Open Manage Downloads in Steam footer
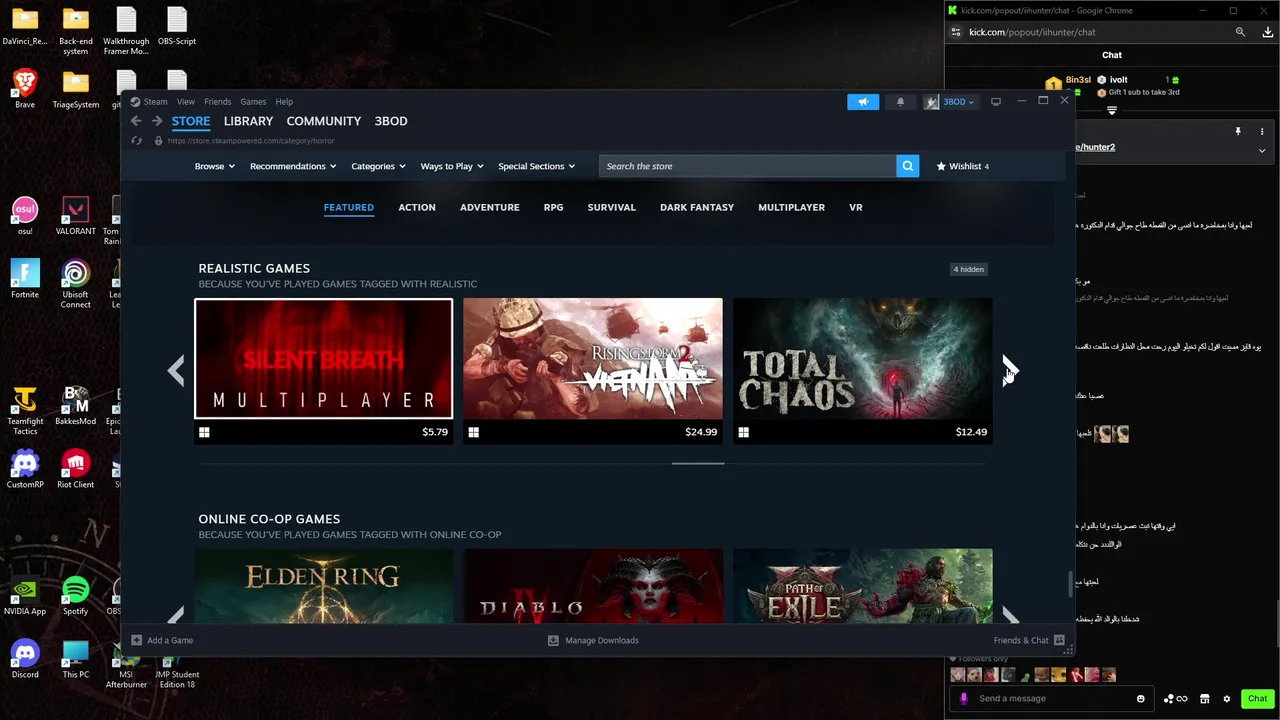Screen dimensions: 1280x720 (x=593, y=640)
